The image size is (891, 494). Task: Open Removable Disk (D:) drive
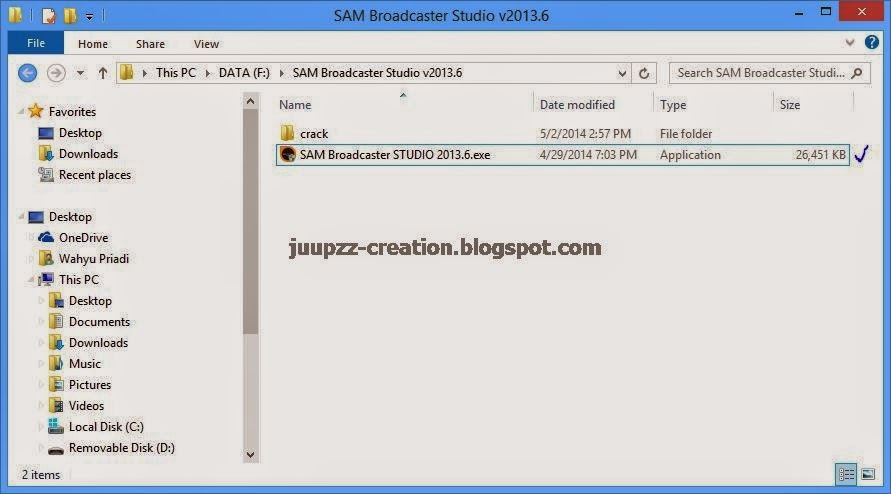tap(122, 448)
